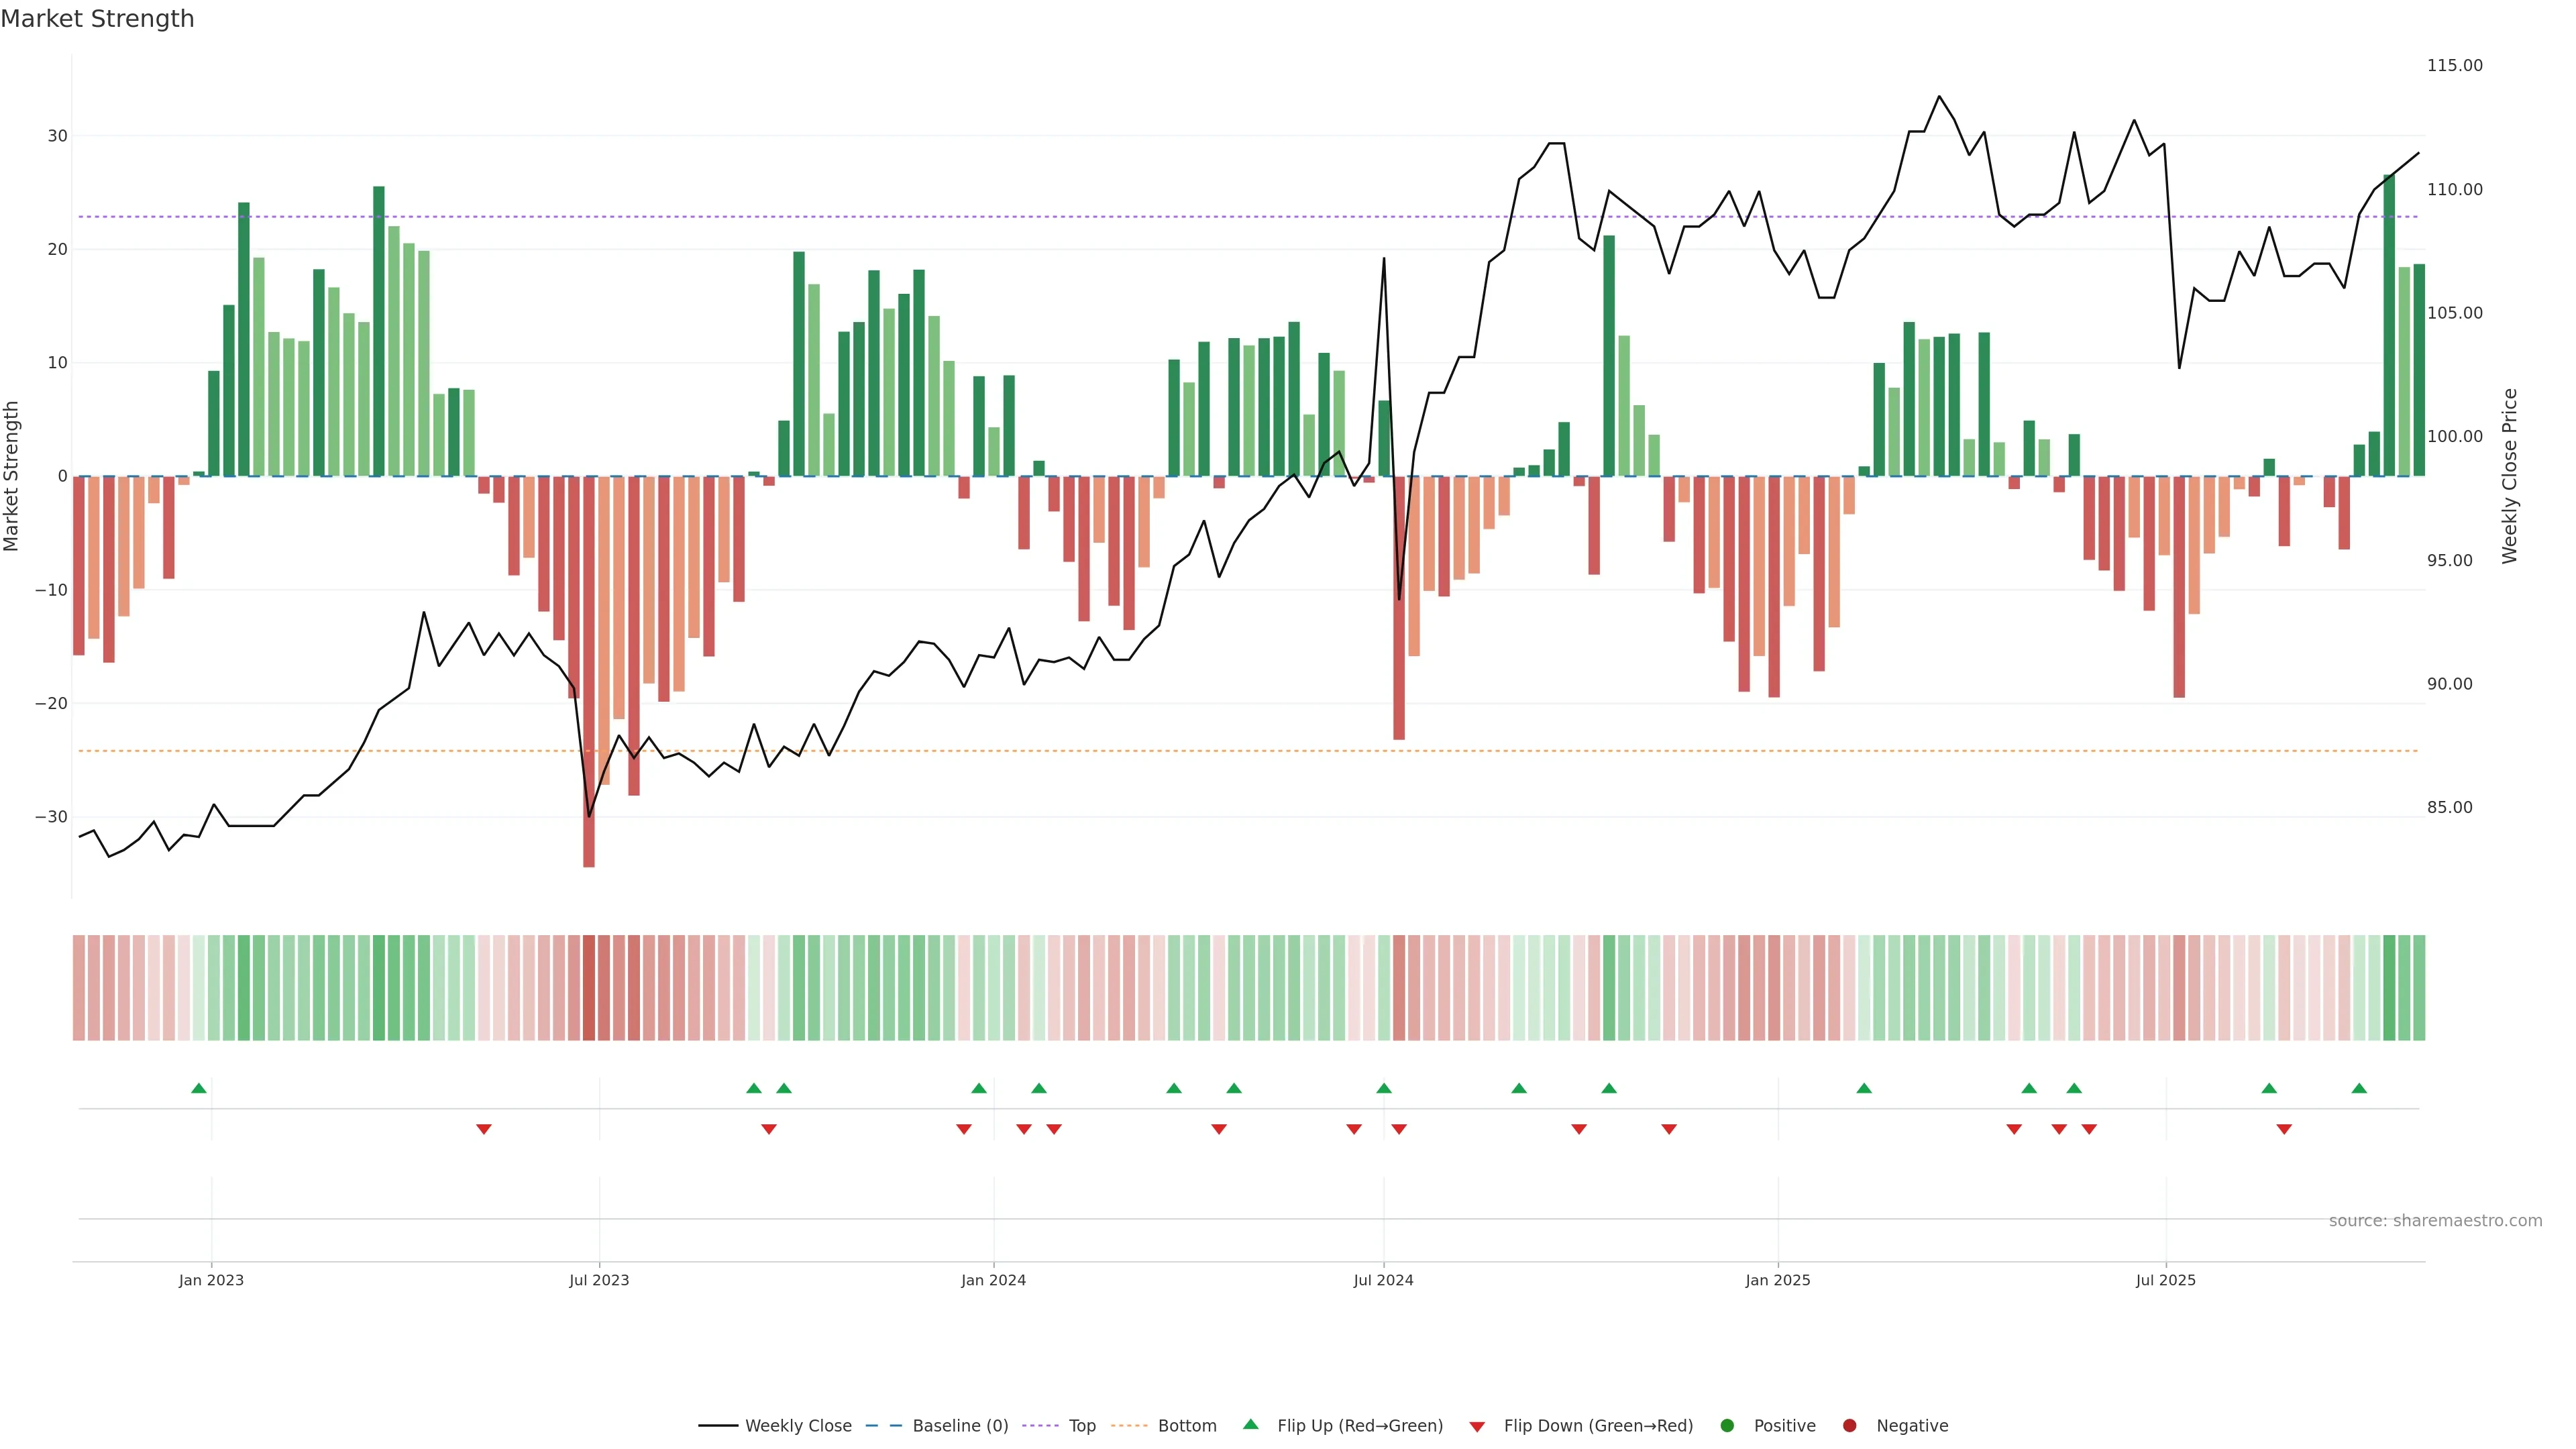
Task: Click the last green flip-up triangle marker
Action: click(x=2359, y=1088)
